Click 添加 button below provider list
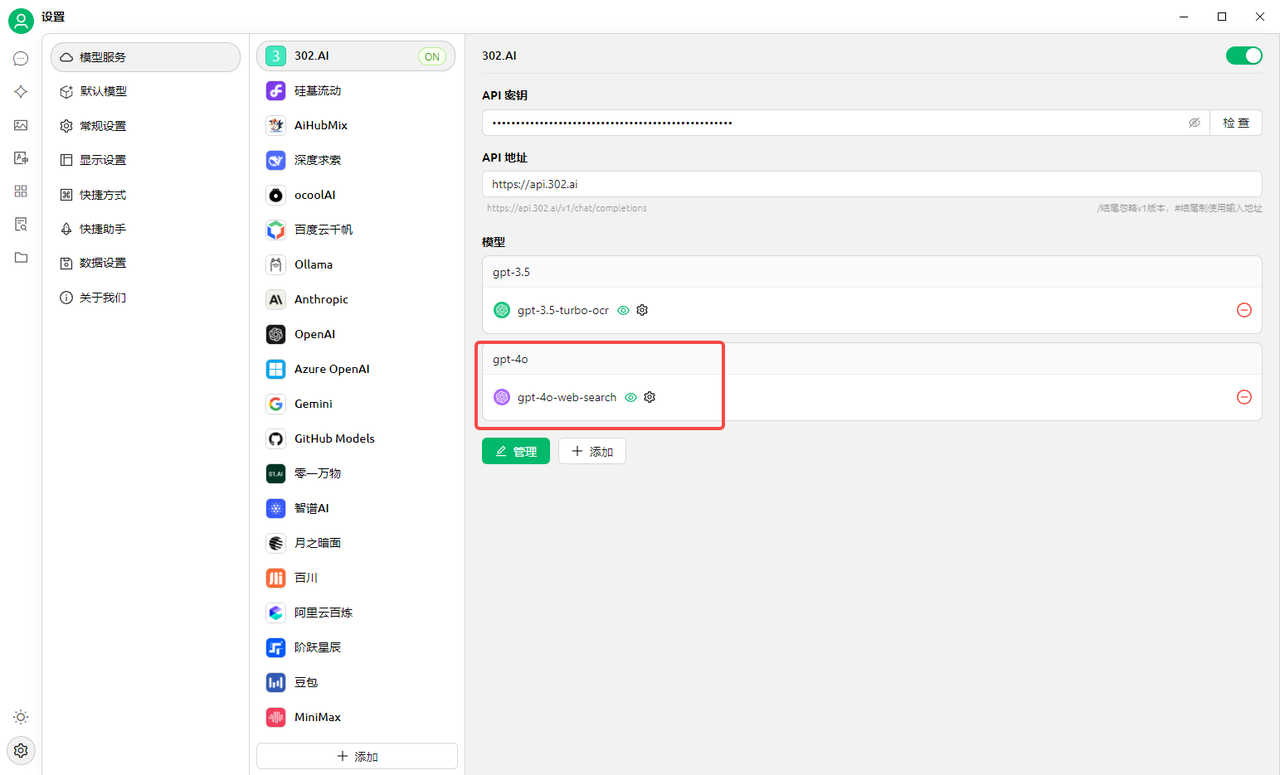Image resolution: width=1280 pixels, height=775 pixels. click(x=357, y=756)
